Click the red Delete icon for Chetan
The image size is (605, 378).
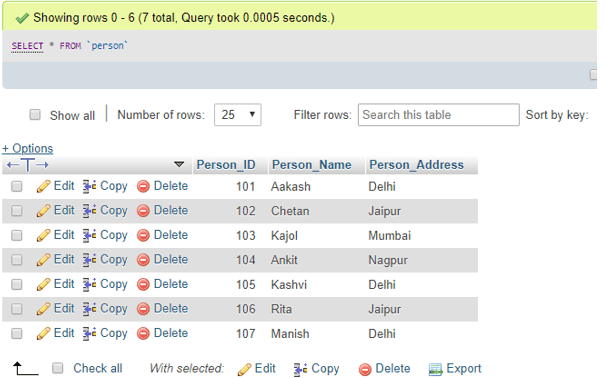[x=143, y=211]
